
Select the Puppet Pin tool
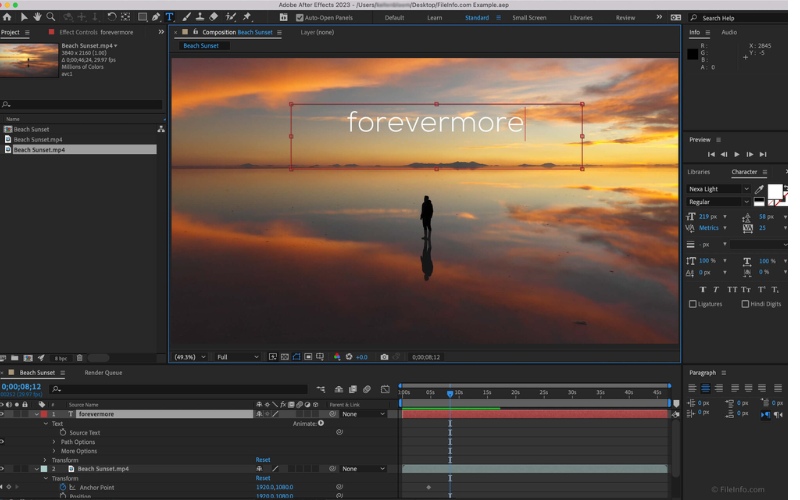(246, 17)
